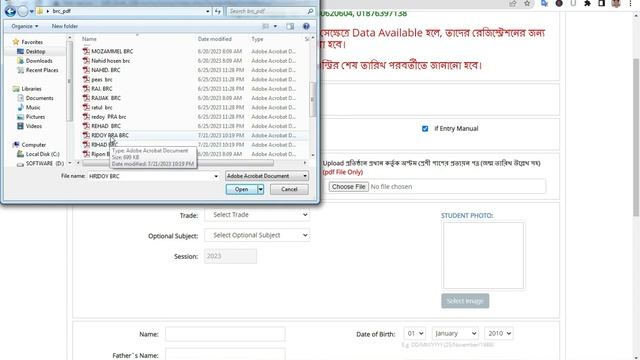Cancel the file selection dialog
Image resolution: width=640 pixels, height=360 pixels.
289,189
